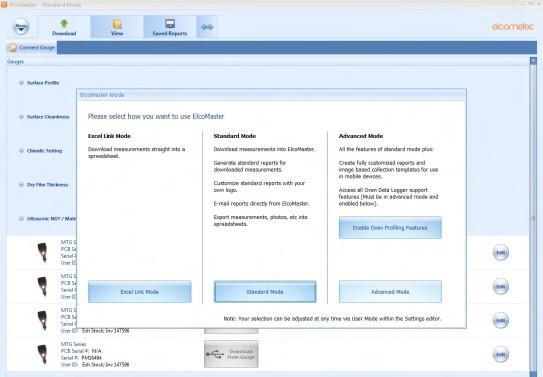Click Enable Oven Profiling Features

coord(390,228)
